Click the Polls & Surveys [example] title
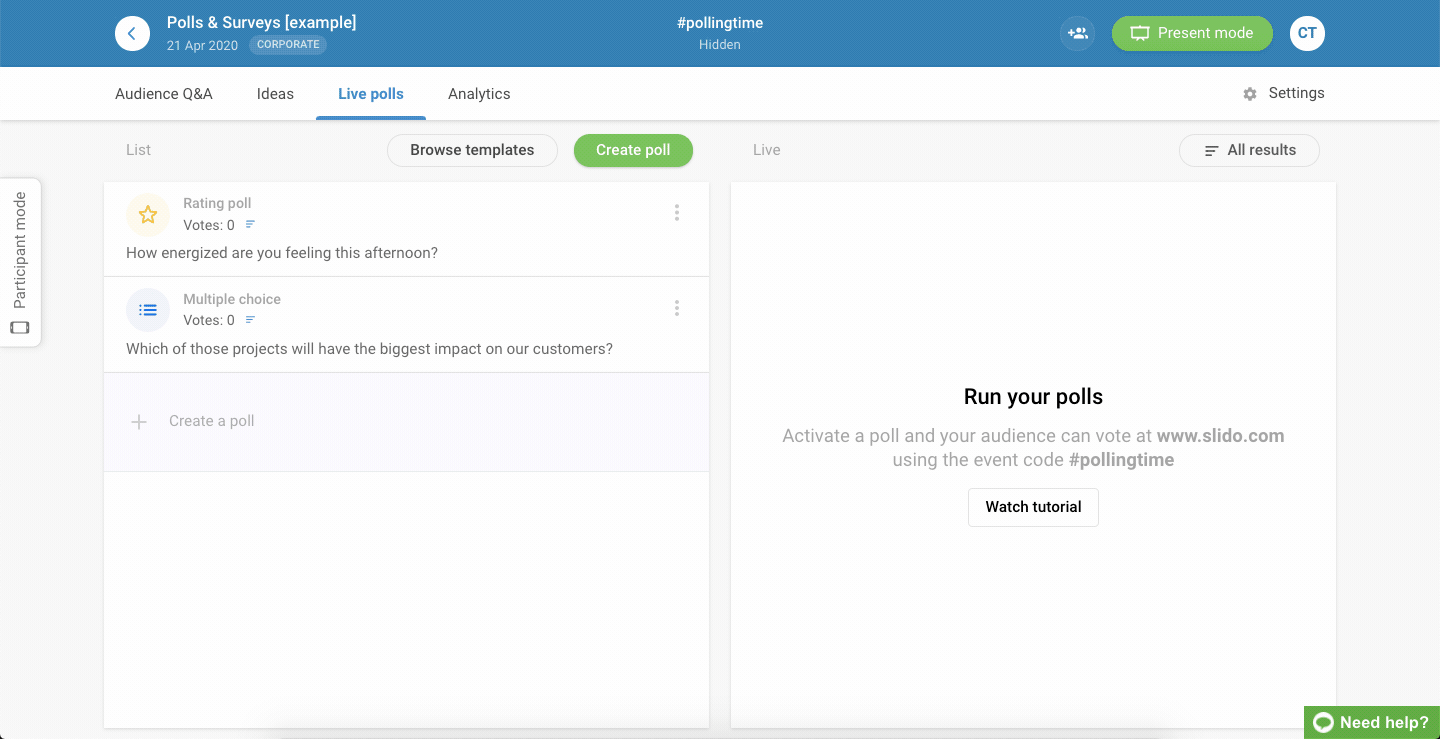The image size is (1440, 739). pos(261,22)
